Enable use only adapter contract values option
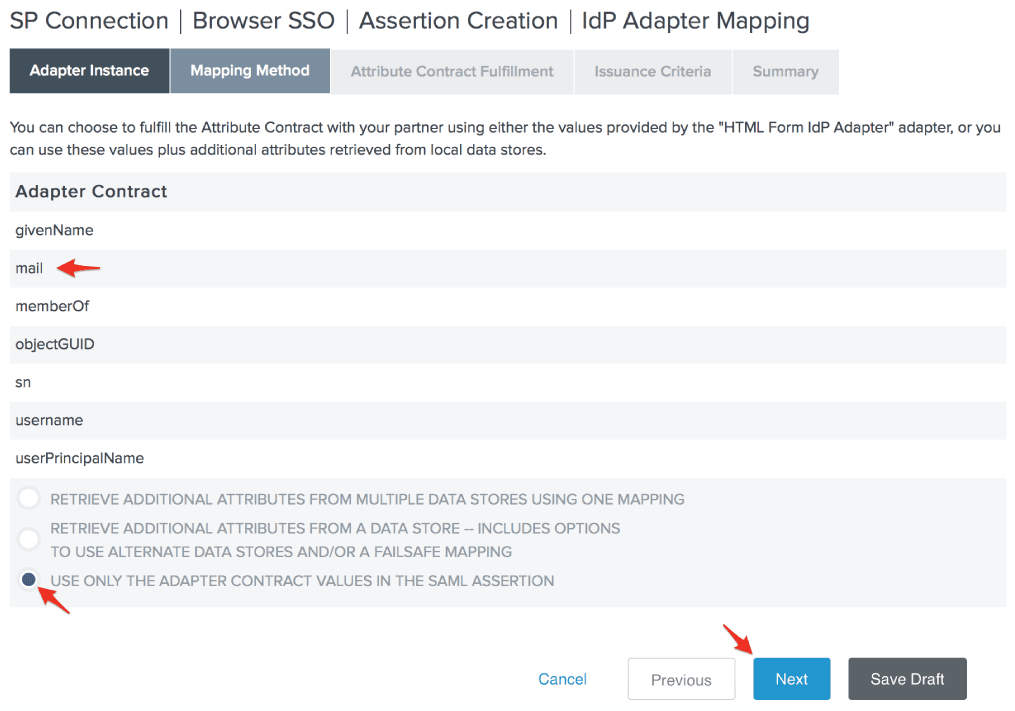The width and height of the screenshot is (1015, 711). tap(28, 580)
